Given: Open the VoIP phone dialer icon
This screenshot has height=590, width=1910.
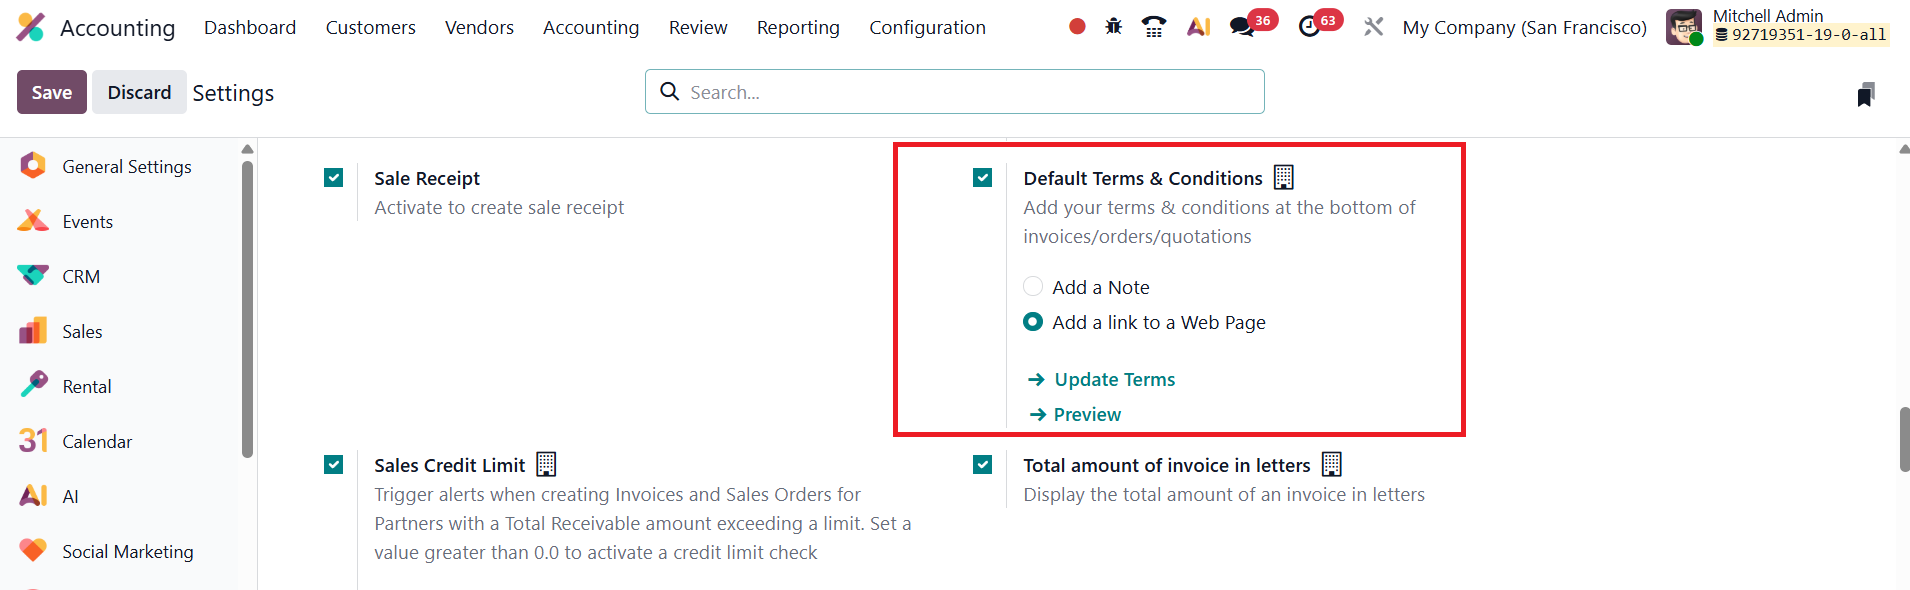Looking at the screenshot, I should point(1154,27).
